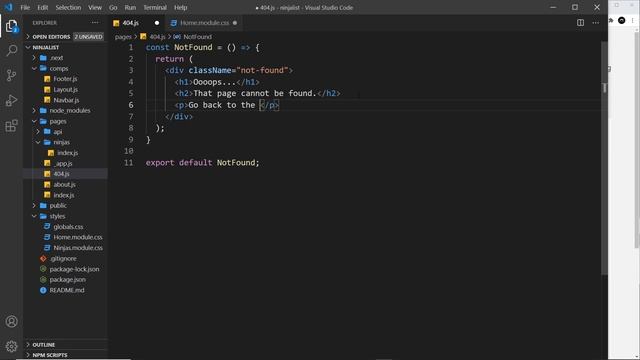The height and width of the screenshot is (360, 640).
Task: Click the editor vertical scrollbar
Action: [x=604, y=158]
